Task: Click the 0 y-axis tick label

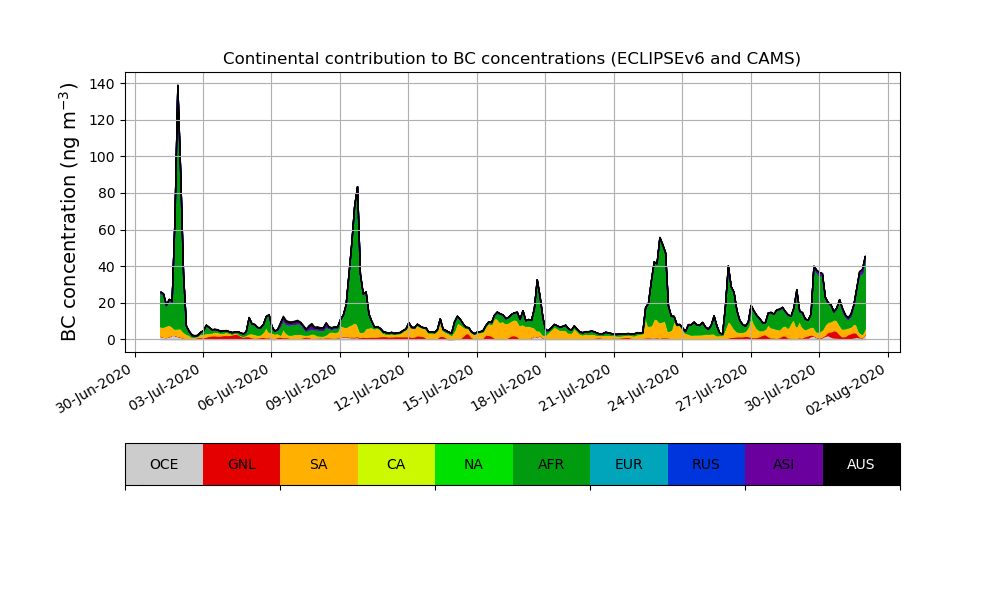Action: [112, 340]
